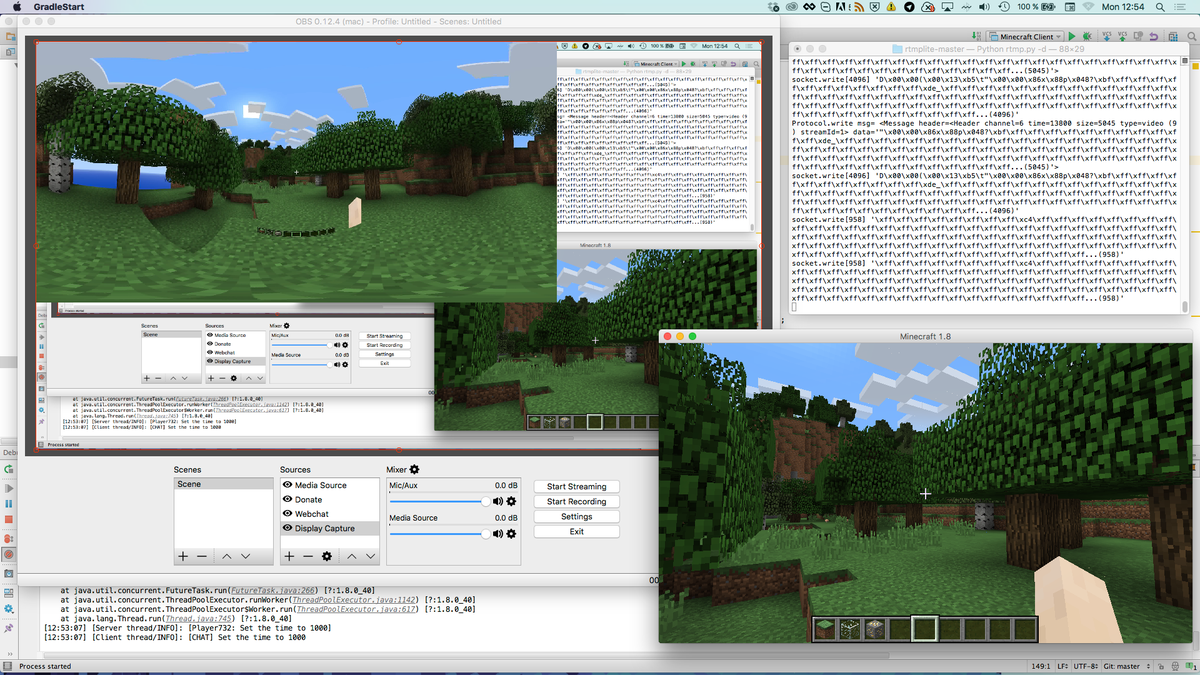Move the scene down in Scenes list
Viewport: 1200px width, 675px height.
click(x=246, y=556)
